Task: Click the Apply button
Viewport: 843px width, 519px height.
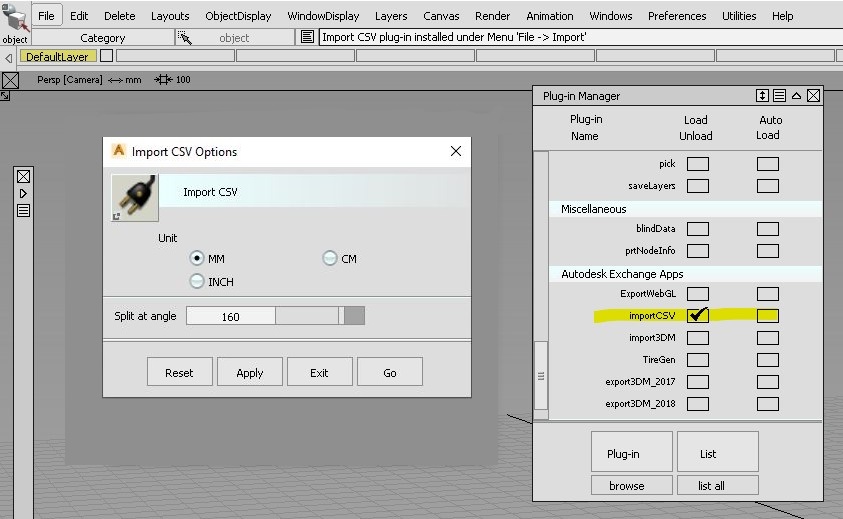Action: 250,372
